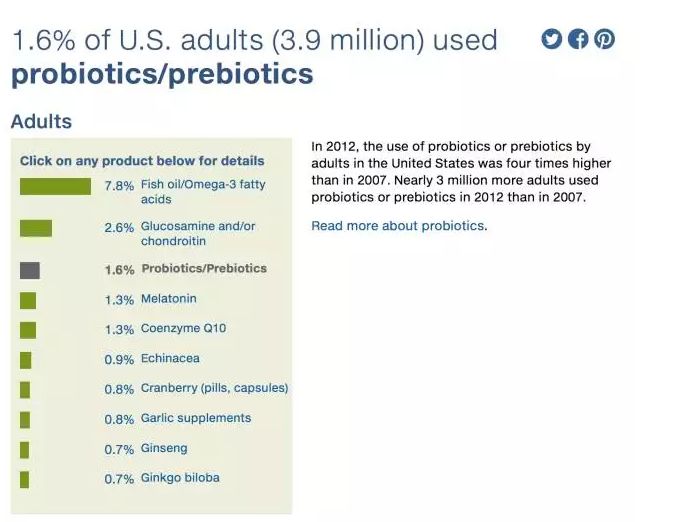Select Glucosamine and/or chondroitin product
Image resolution: width=683 pixels, height=522 pixels.
(x=198, y=234)
